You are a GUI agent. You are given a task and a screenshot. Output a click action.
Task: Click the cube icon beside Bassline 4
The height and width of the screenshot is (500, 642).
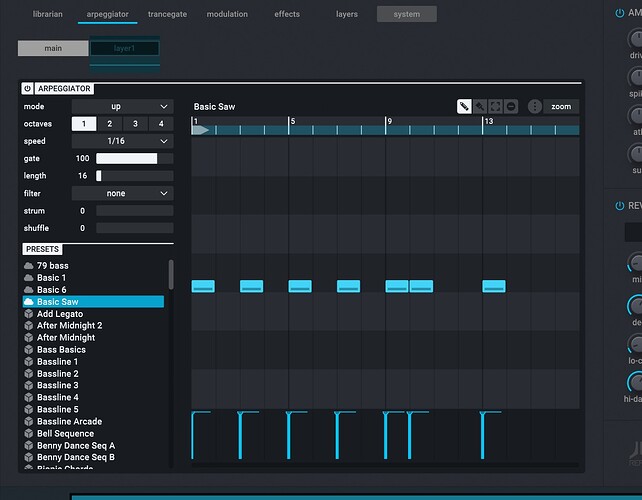click(x=29, y=397)
